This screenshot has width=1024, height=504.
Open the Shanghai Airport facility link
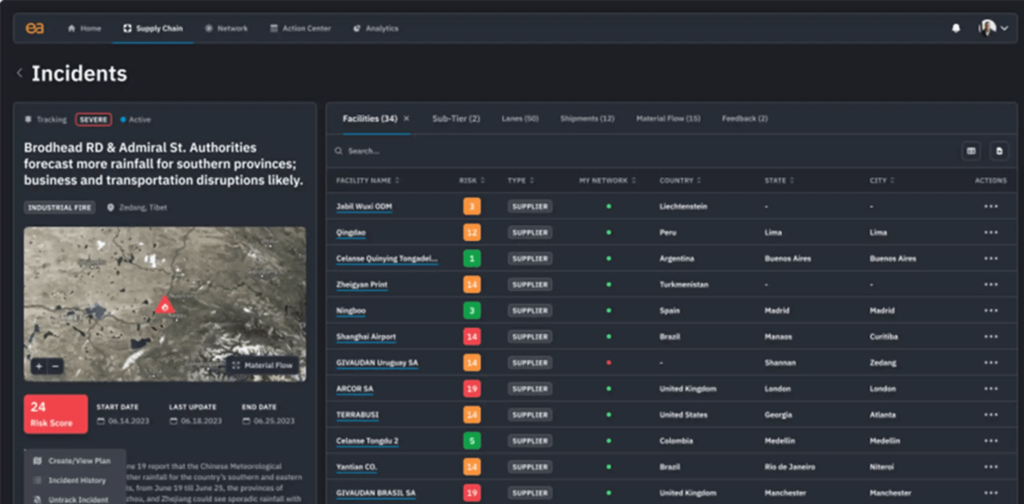366,337
